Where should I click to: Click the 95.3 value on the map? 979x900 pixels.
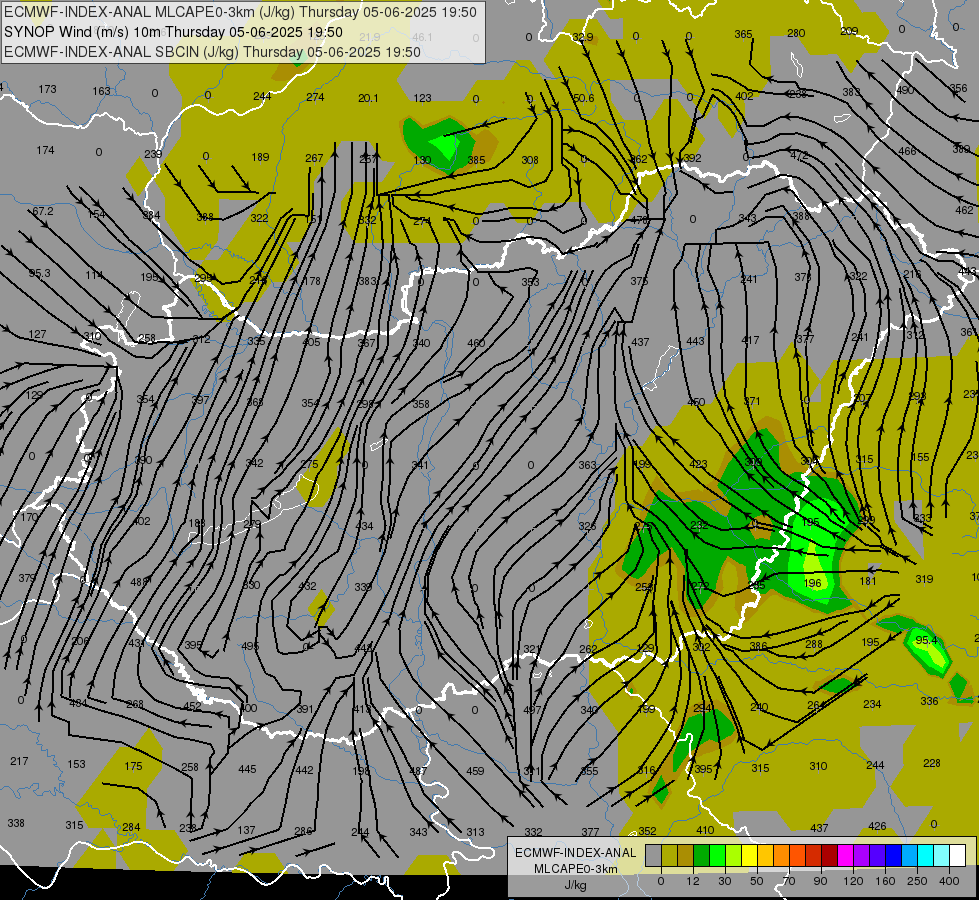click(x=39, y=273)
